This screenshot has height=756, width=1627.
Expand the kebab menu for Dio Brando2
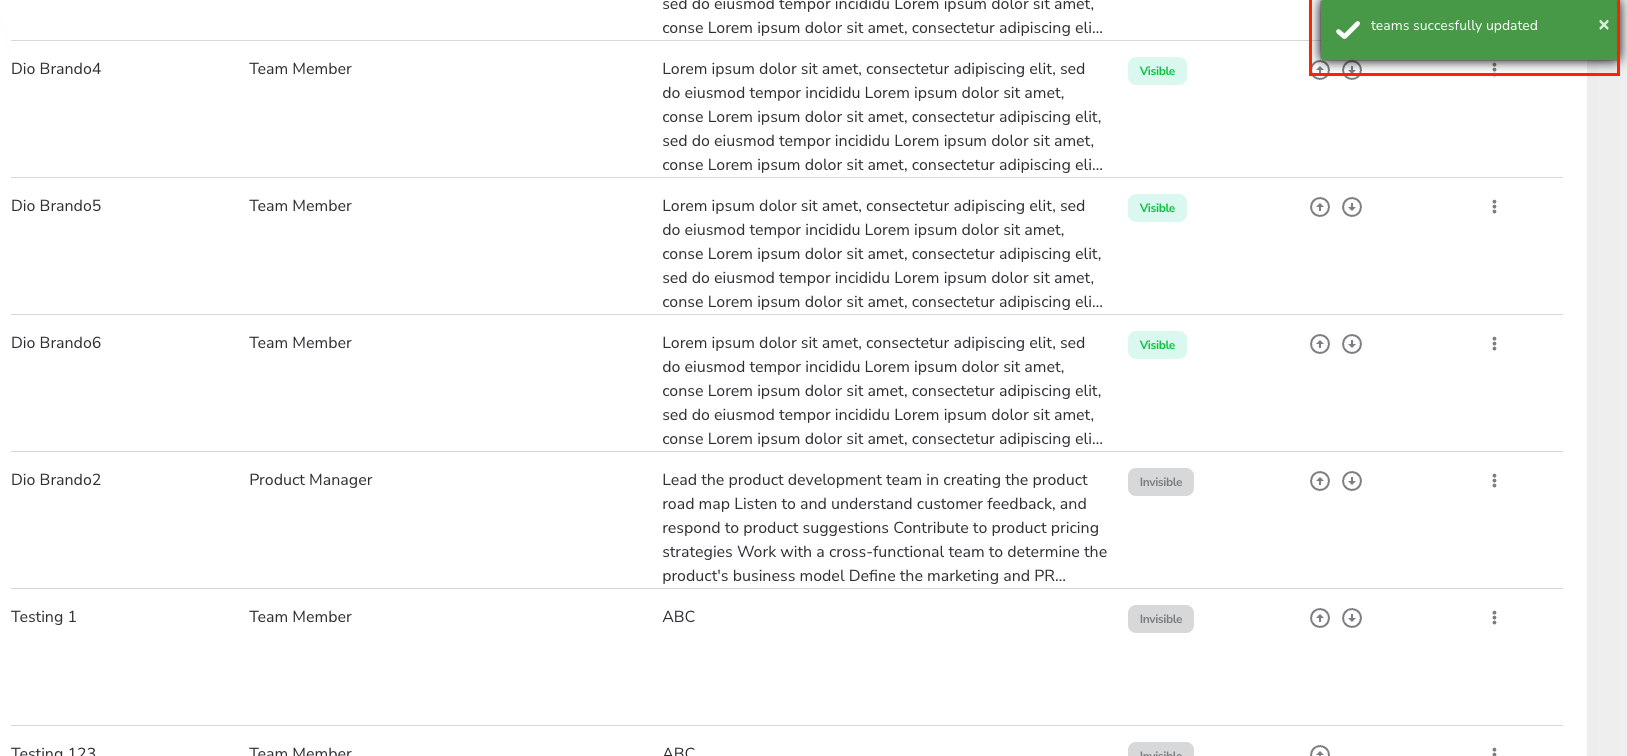click(x=1494, y=481)
